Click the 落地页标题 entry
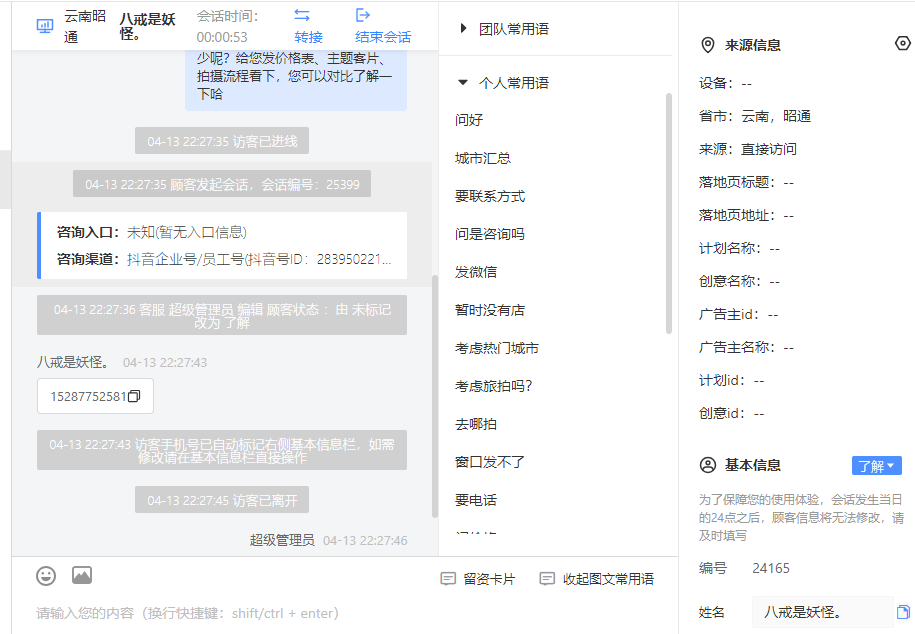Viewport: 915px width, 634px height. point(746,183)
